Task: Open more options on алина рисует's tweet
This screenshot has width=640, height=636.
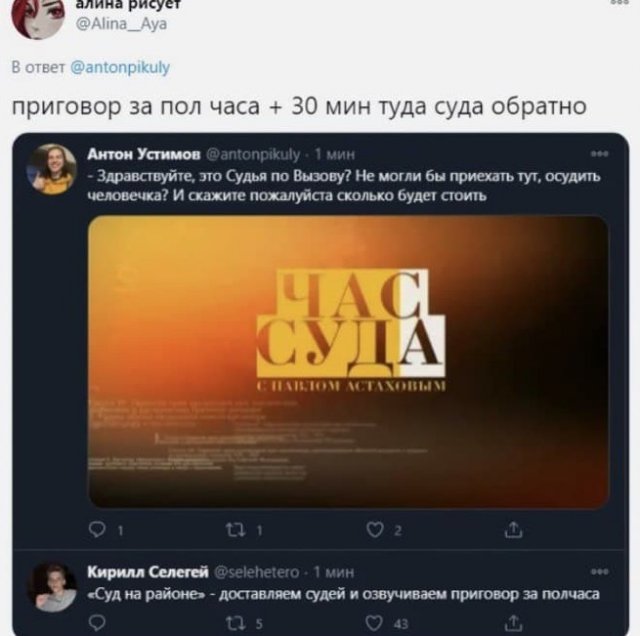Action: [620, 2]
